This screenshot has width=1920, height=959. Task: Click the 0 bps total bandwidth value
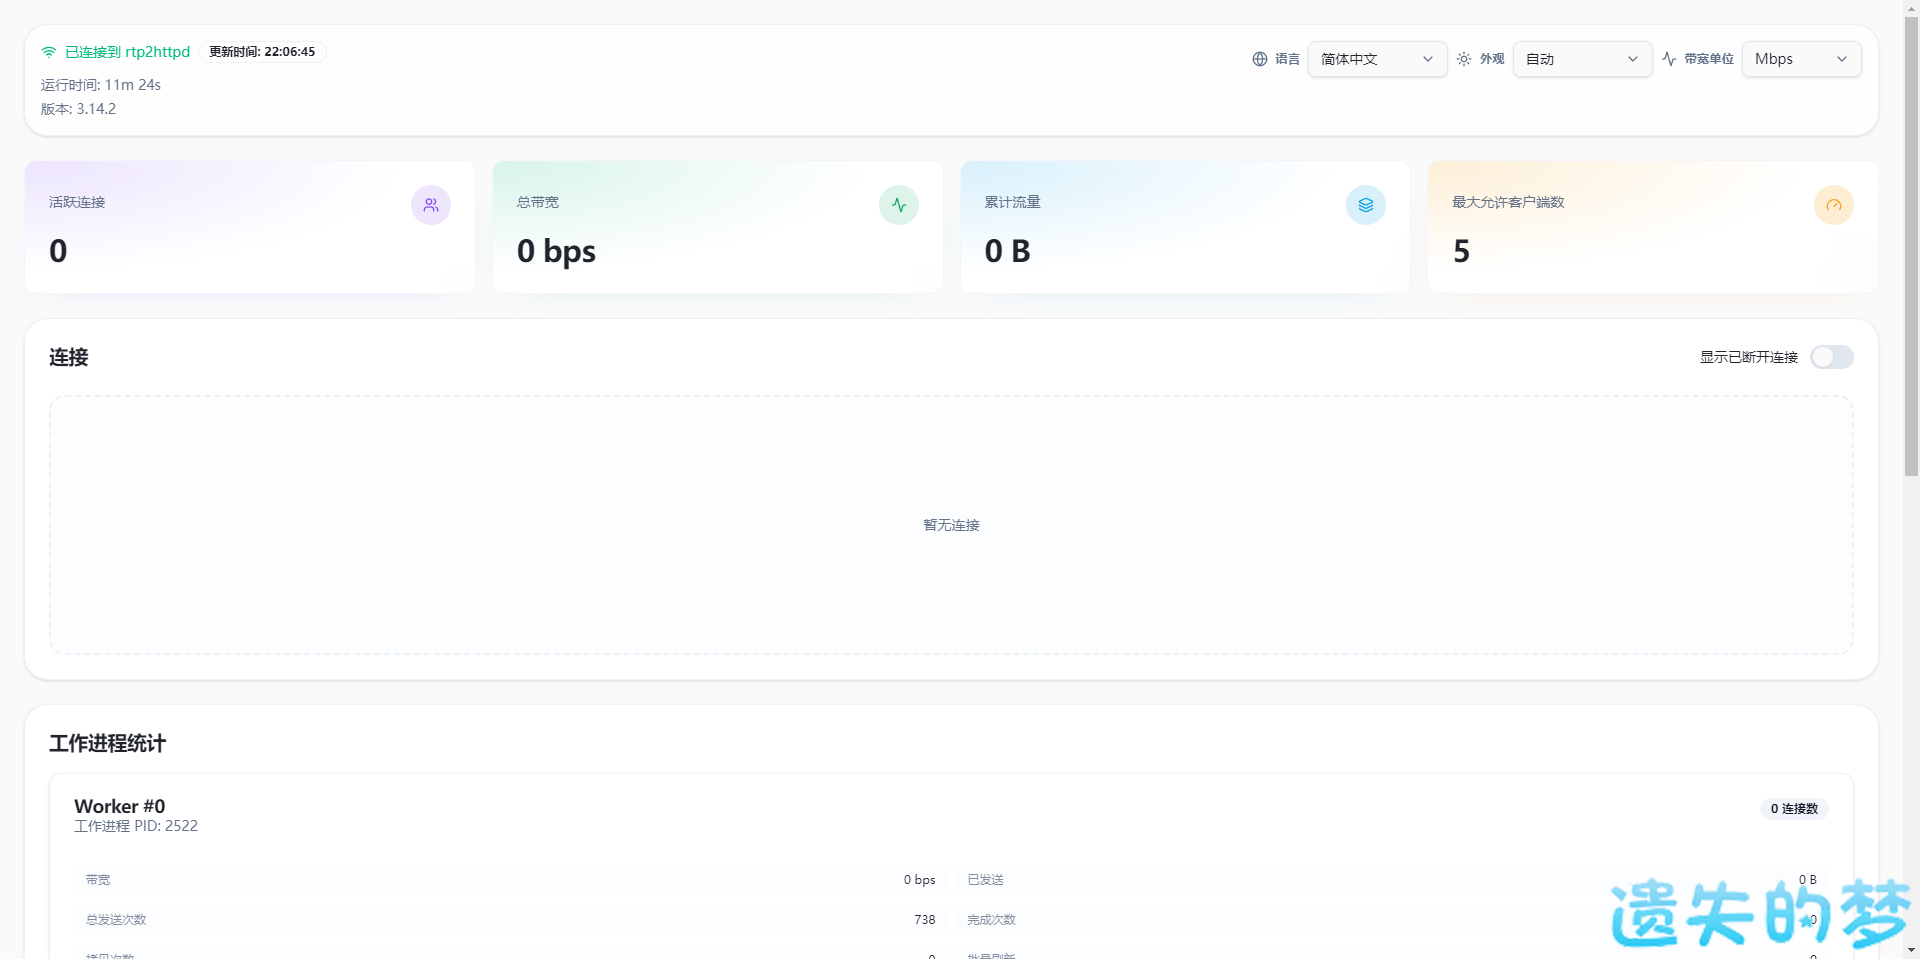pyautogui.click(x=556, y=251)
